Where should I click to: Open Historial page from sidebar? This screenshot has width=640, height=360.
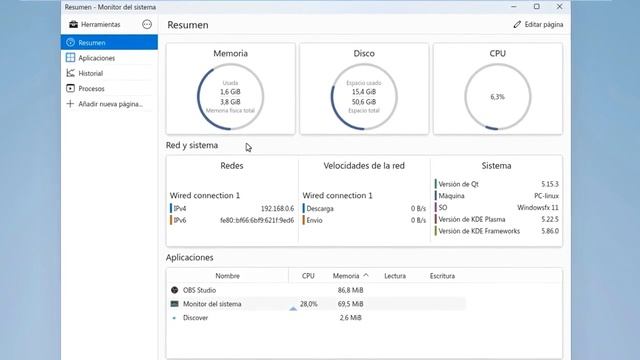[109, 73]
